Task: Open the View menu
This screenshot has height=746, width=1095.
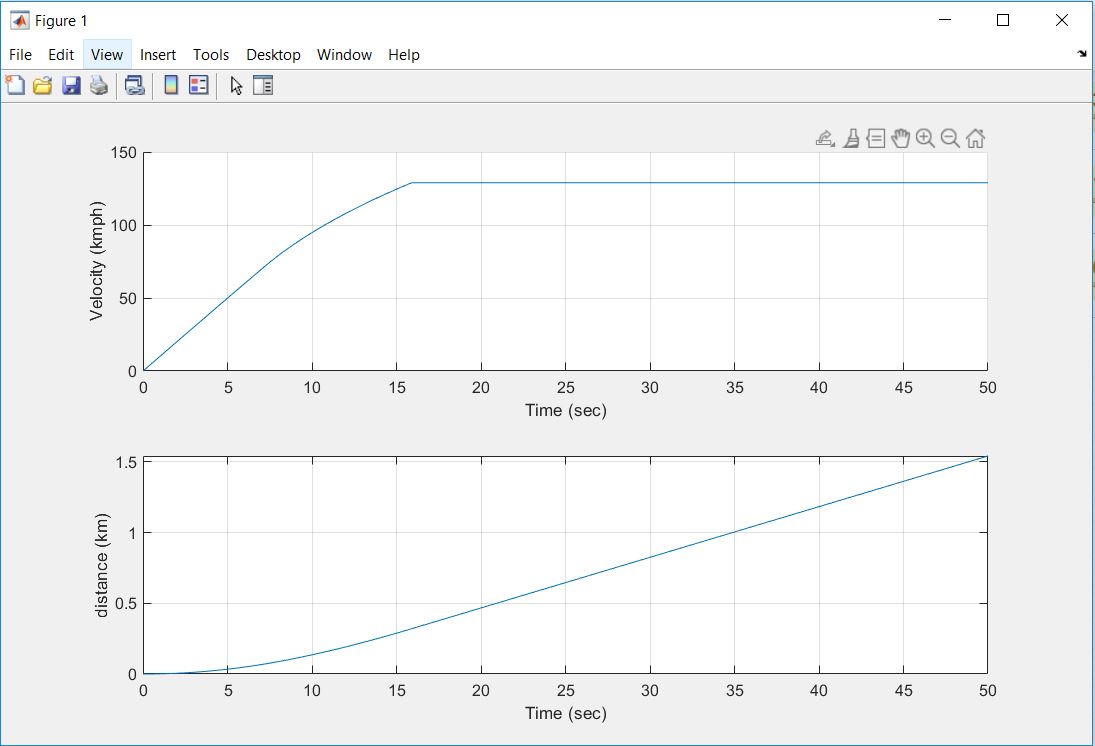Action: (107, 54)
